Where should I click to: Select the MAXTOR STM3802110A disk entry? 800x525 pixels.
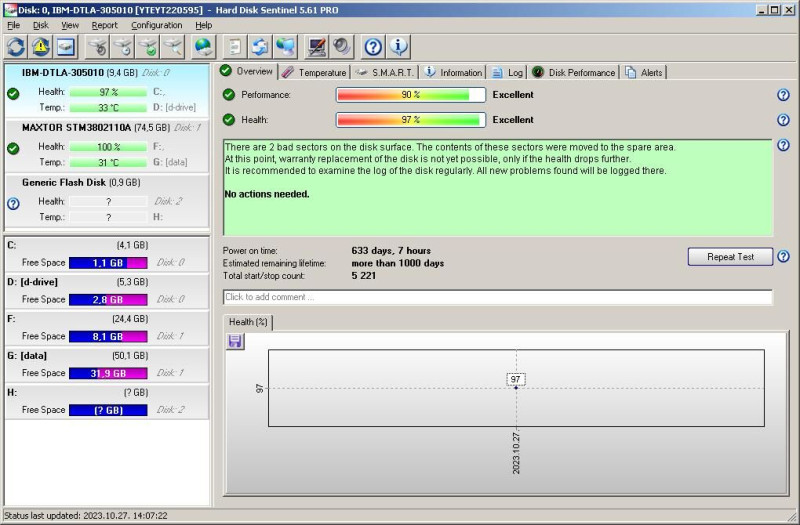107,145
